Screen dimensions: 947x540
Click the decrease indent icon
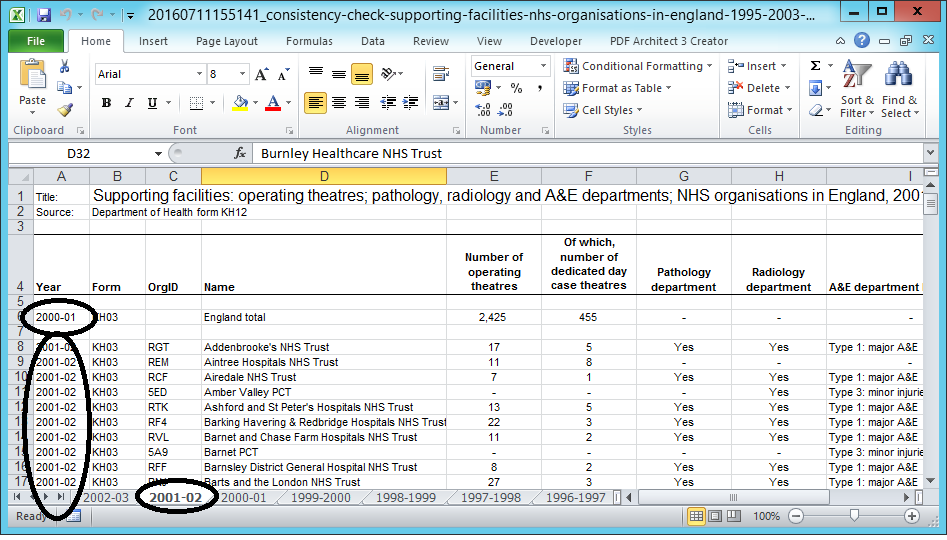tap(388, 103)
